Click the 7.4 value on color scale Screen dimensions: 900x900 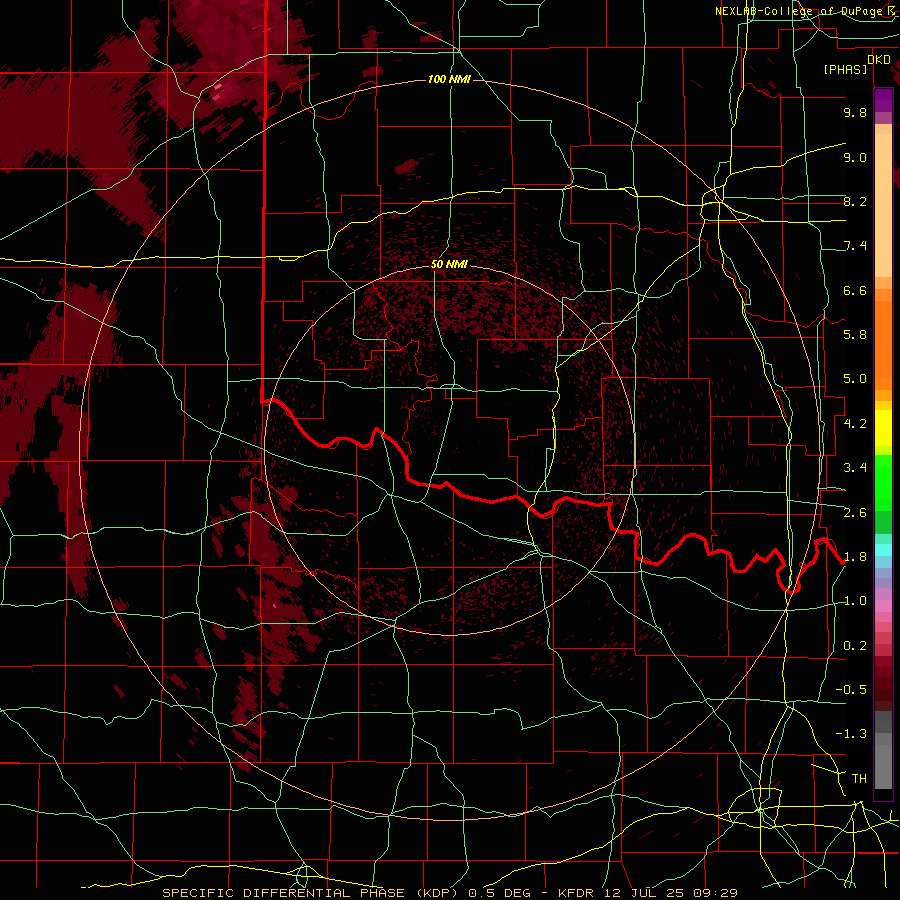[855, 246]
